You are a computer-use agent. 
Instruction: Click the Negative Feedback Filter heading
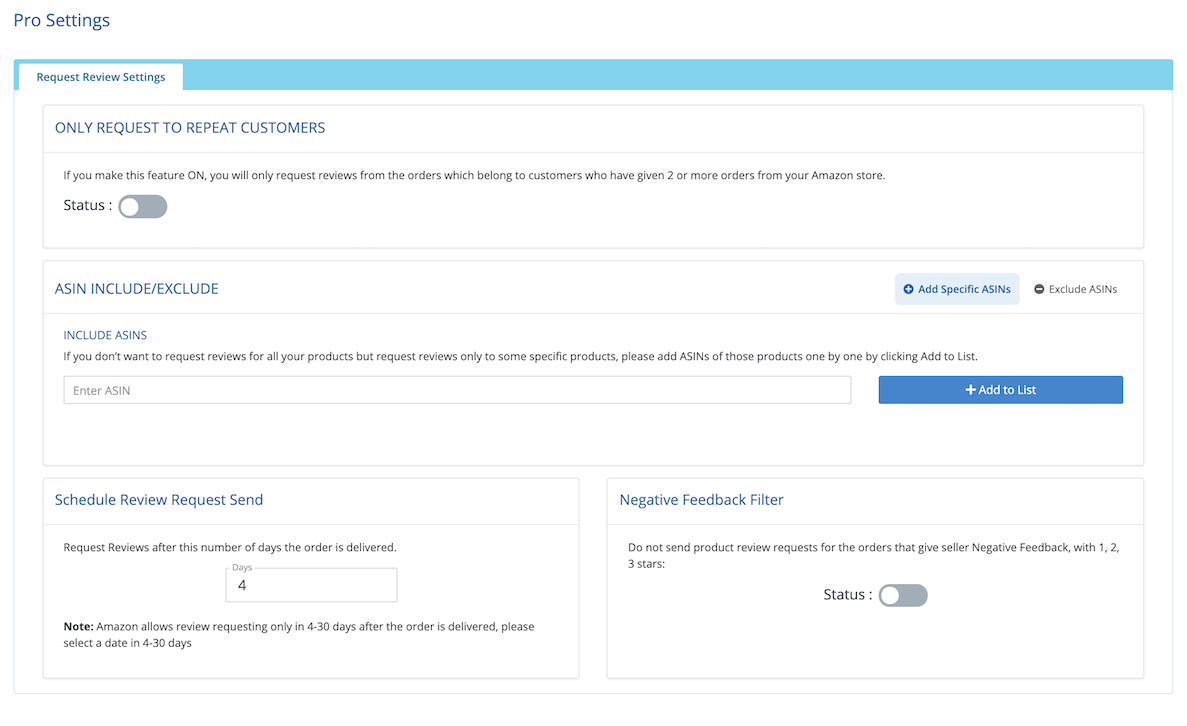click(701, 500)
